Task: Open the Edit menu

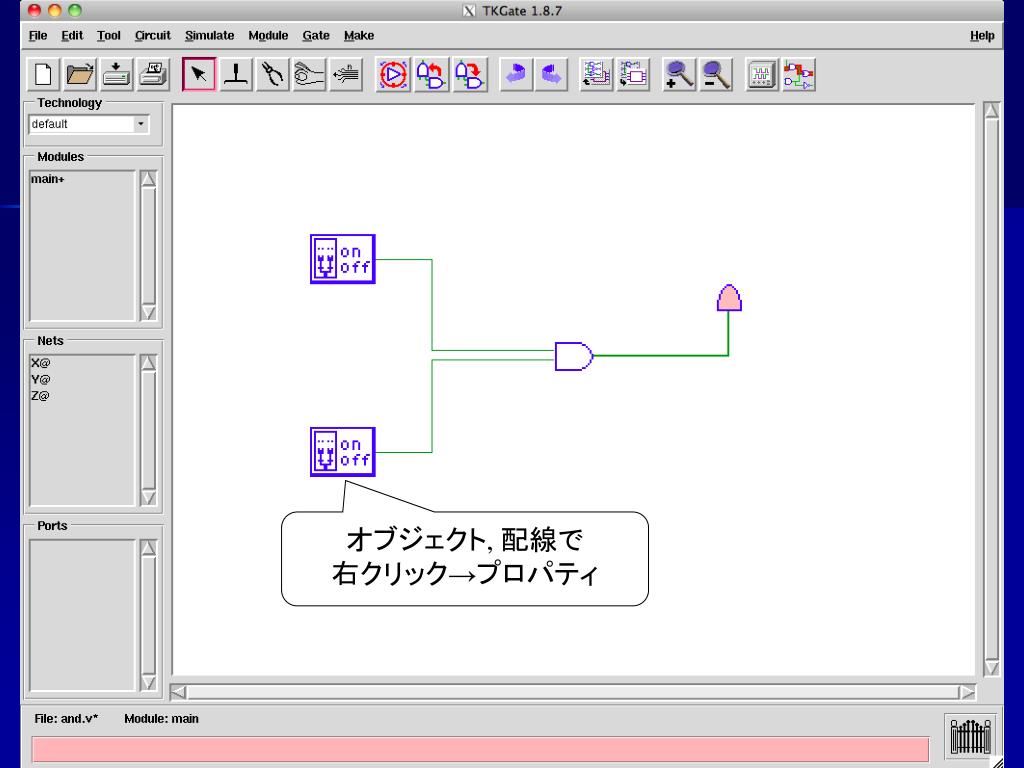Action: [x=72, y=35]
